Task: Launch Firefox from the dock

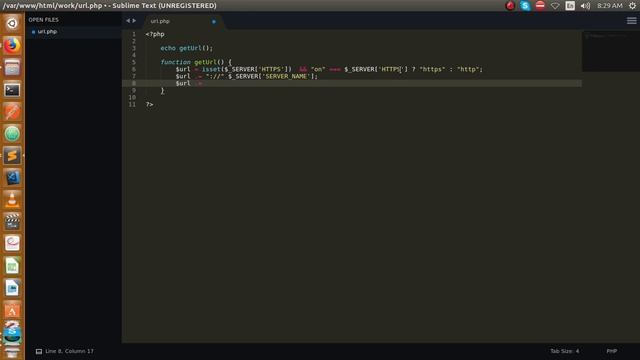Action: (12, 46)
